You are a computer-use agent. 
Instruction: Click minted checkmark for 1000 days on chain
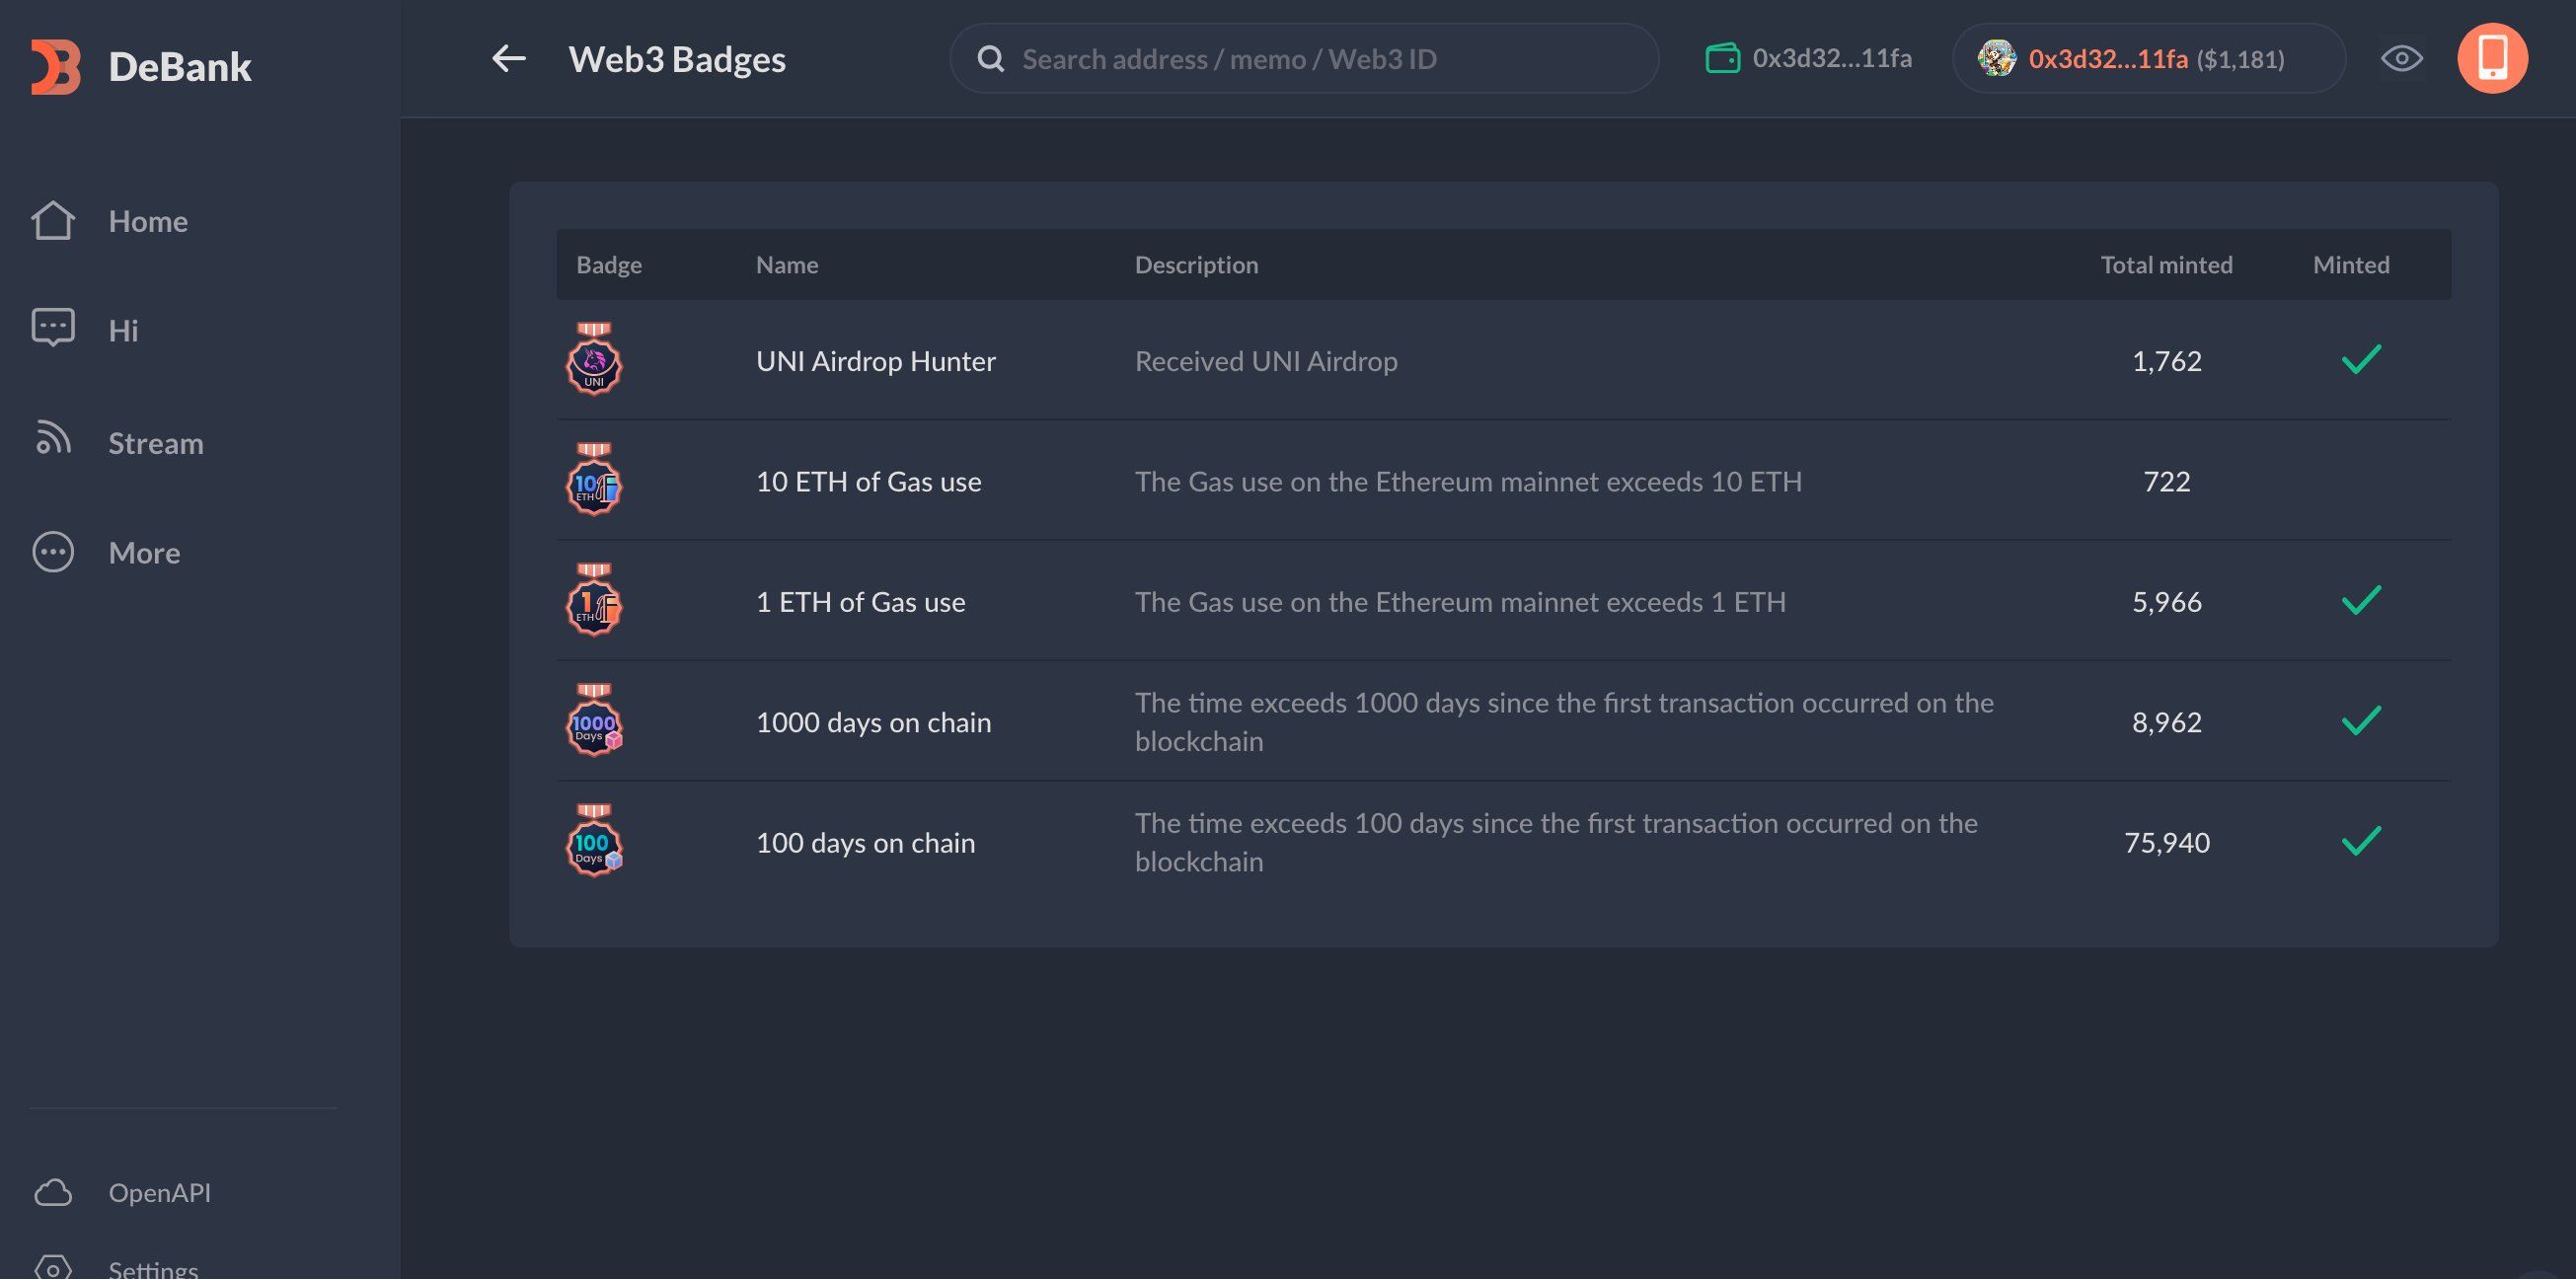click(x=2361, y=720)
